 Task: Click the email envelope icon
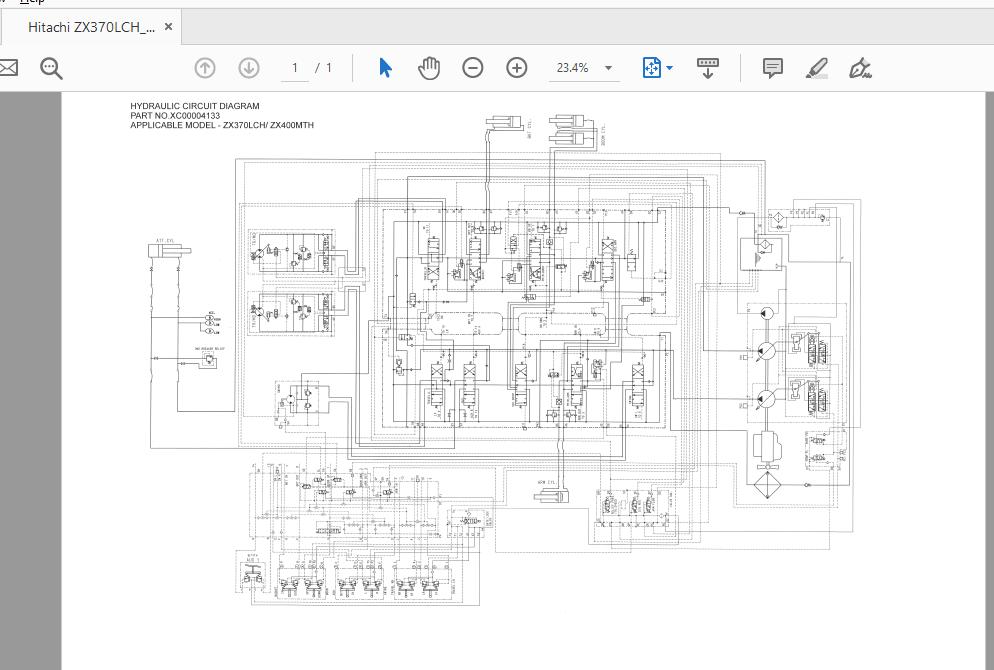(x=8, y=68)
